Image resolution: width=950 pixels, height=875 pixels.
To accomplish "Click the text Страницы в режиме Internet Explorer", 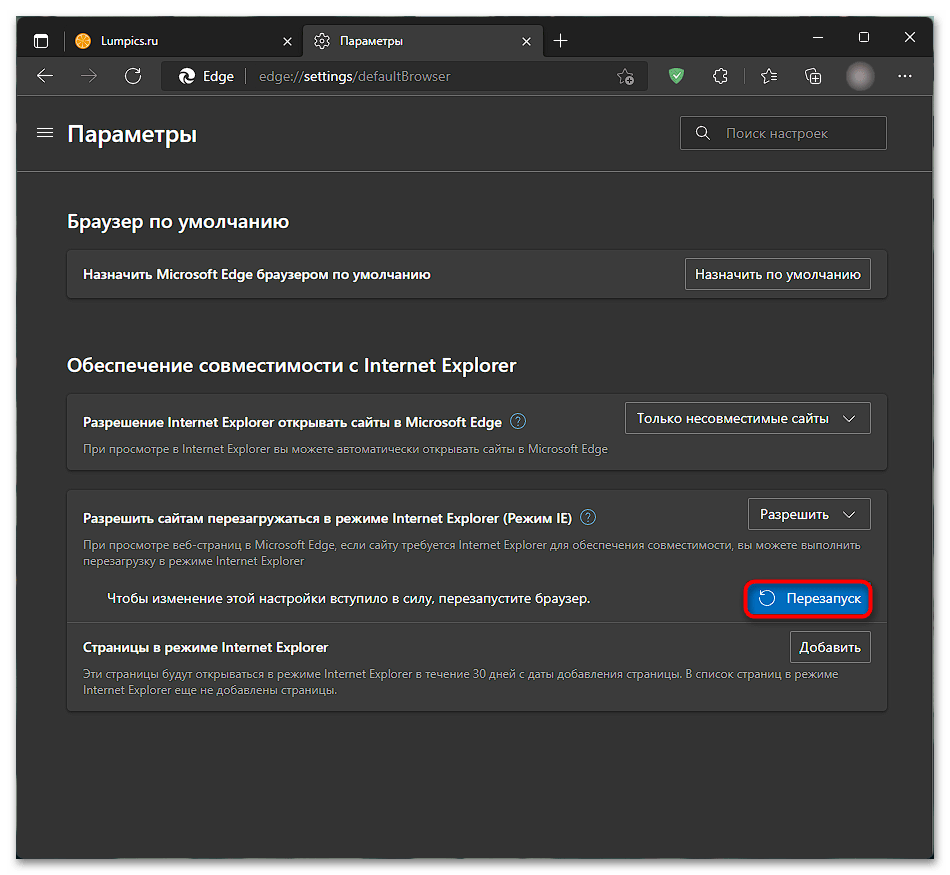I will 205,647.
